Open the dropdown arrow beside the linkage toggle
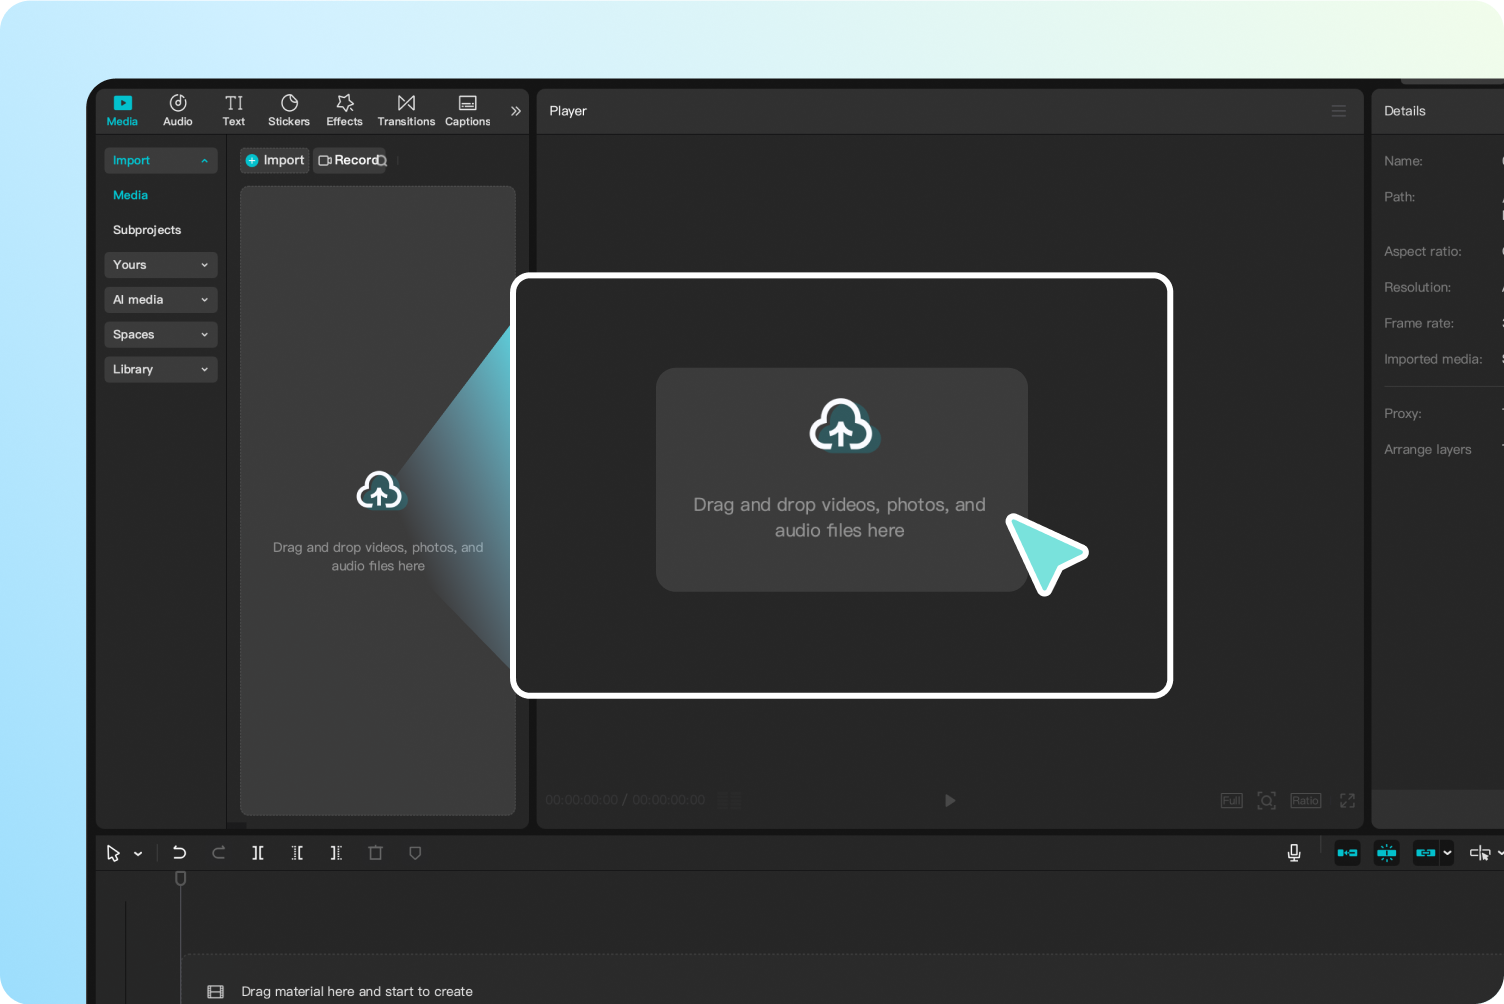Viewport: 1504px width, 1004px height. tap(1447, 853)
